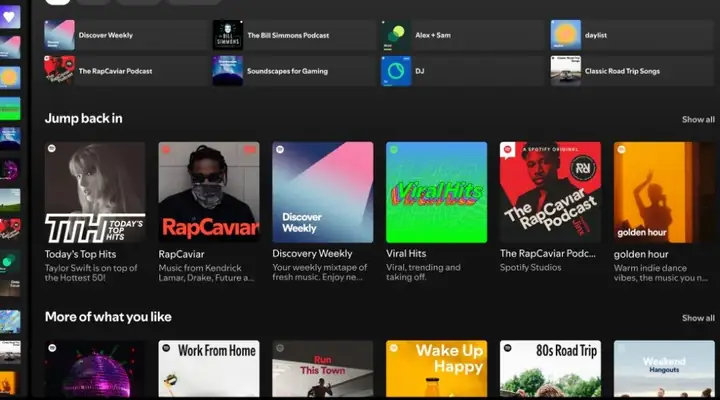Open Discover Weekly thumbnail in the left sidebar
720x400 pixels.
click(x=10, y=48)
